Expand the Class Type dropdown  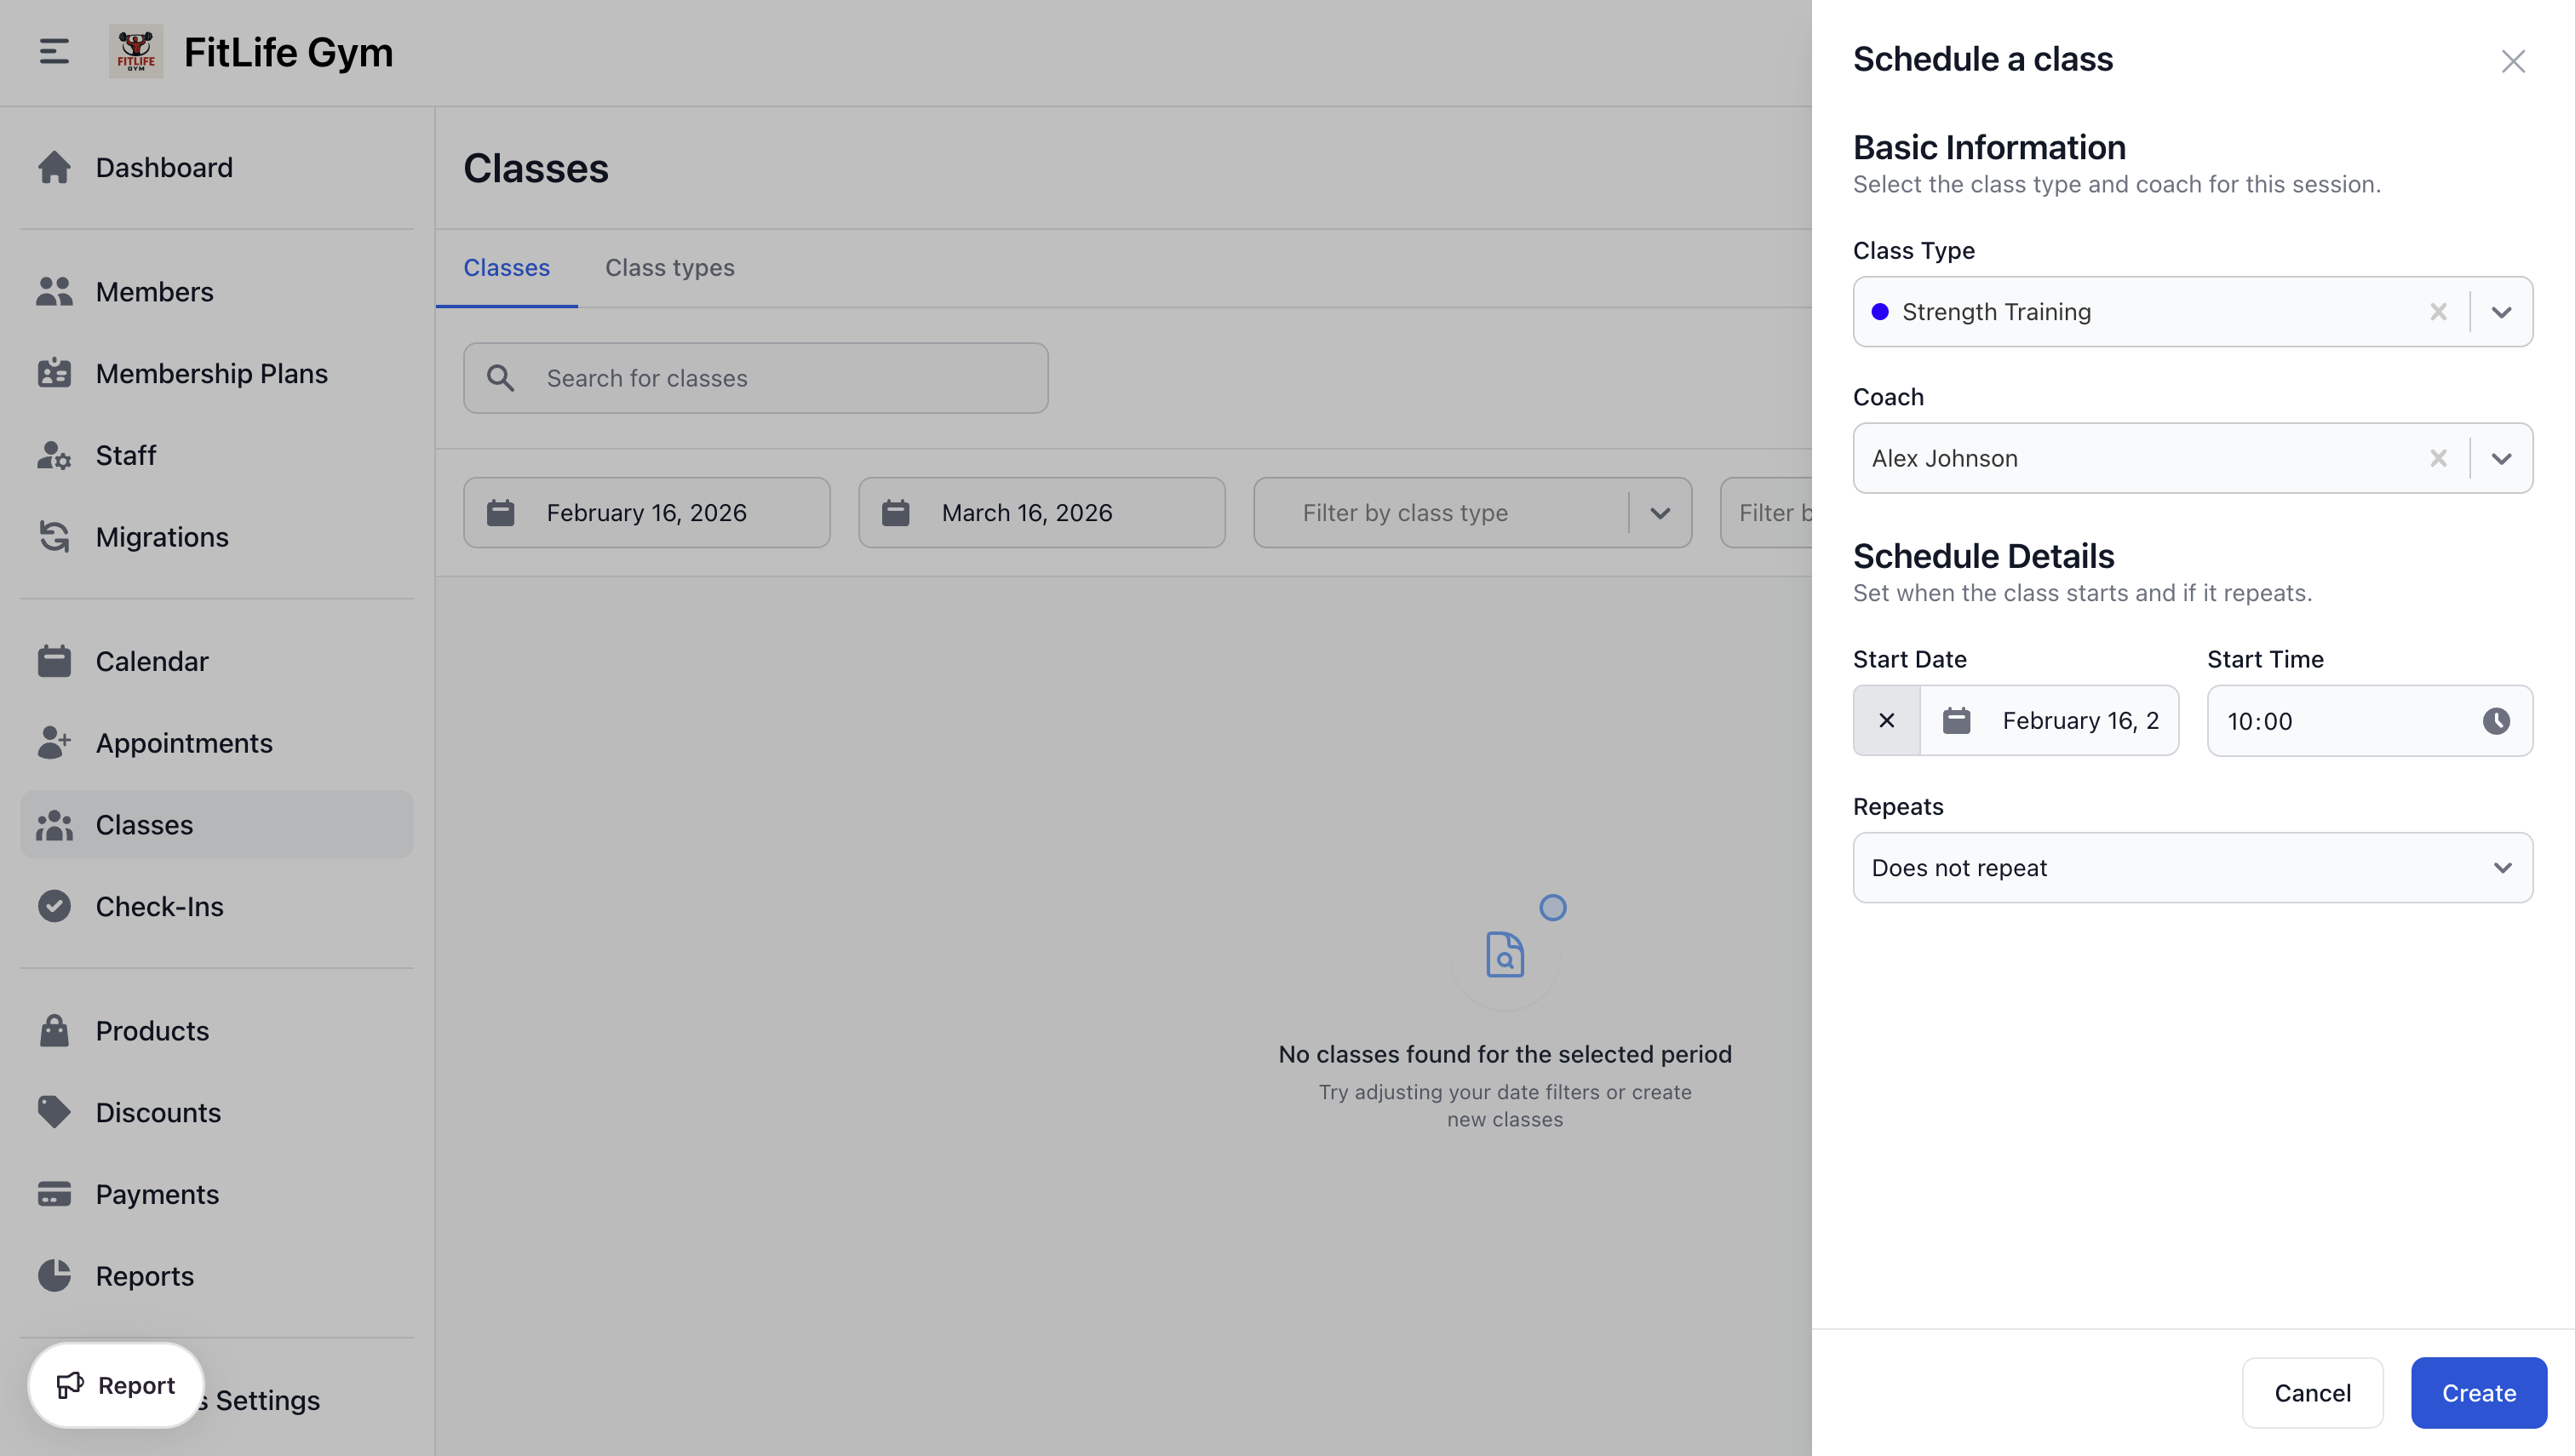(2500, 311)
